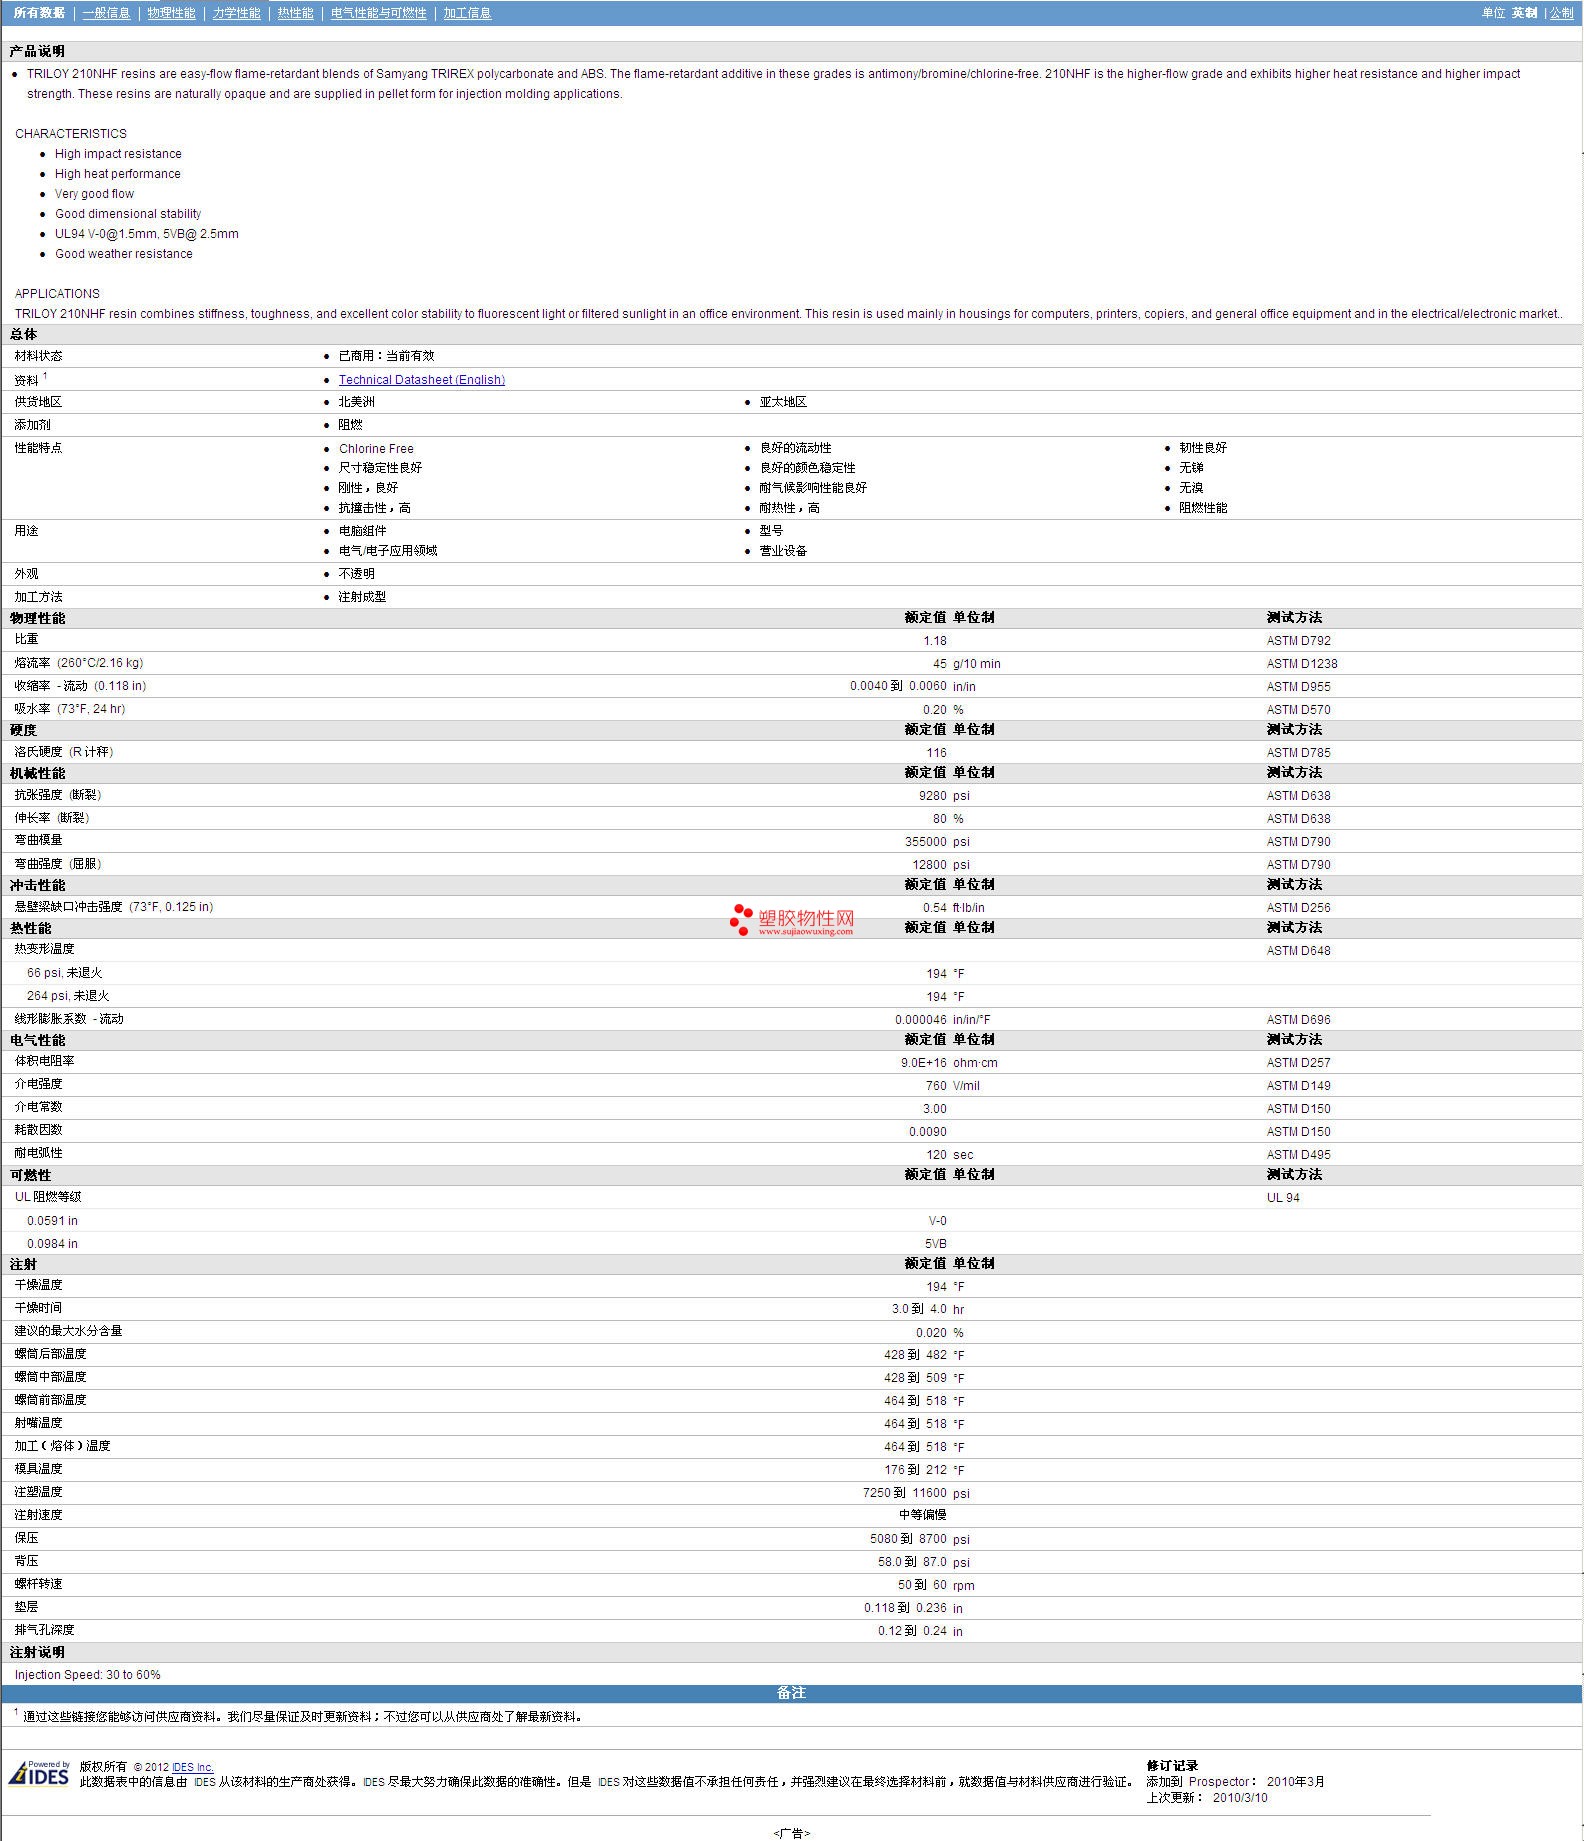Click the ASTM D696 test method
Image resolution: width=1584 pixels, height=1841 pixels.
pyautogui.click(x=1299, y=1020)
